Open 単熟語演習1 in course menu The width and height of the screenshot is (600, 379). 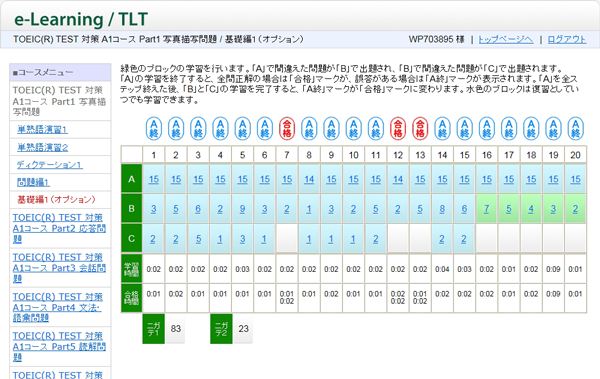(42, 129)
